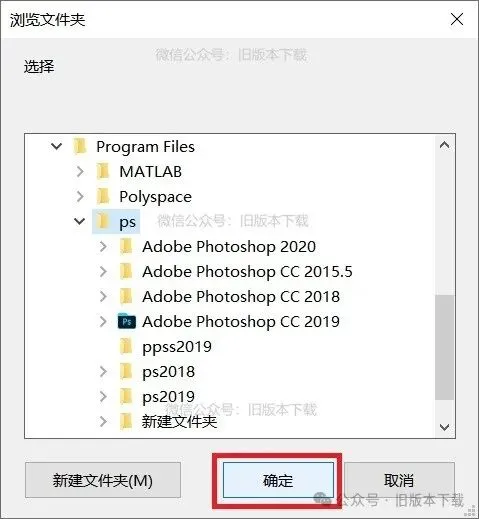The image size is (479, 519).
Task: Click the Ps icon for Photoshop CC 2019 folder
Action: (x=127, y=322)
